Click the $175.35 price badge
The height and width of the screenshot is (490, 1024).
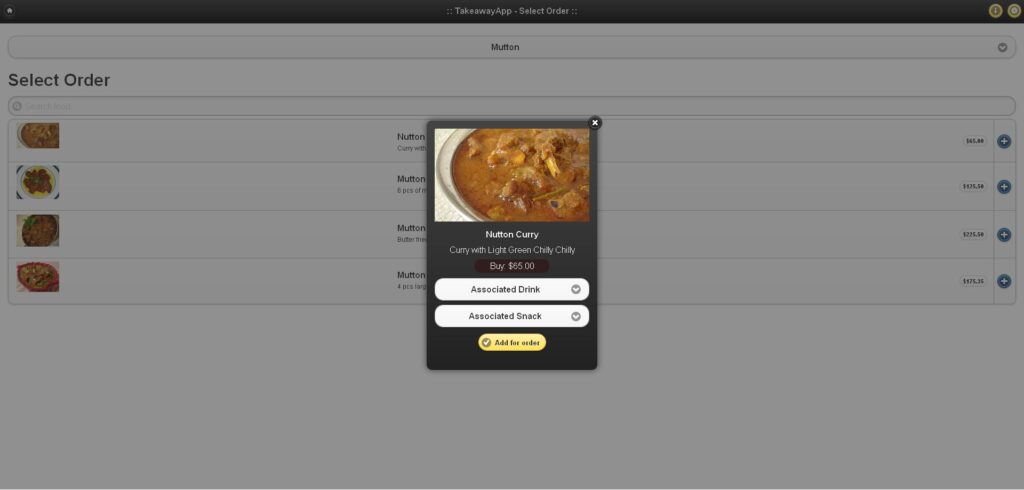tap(973, 282)
